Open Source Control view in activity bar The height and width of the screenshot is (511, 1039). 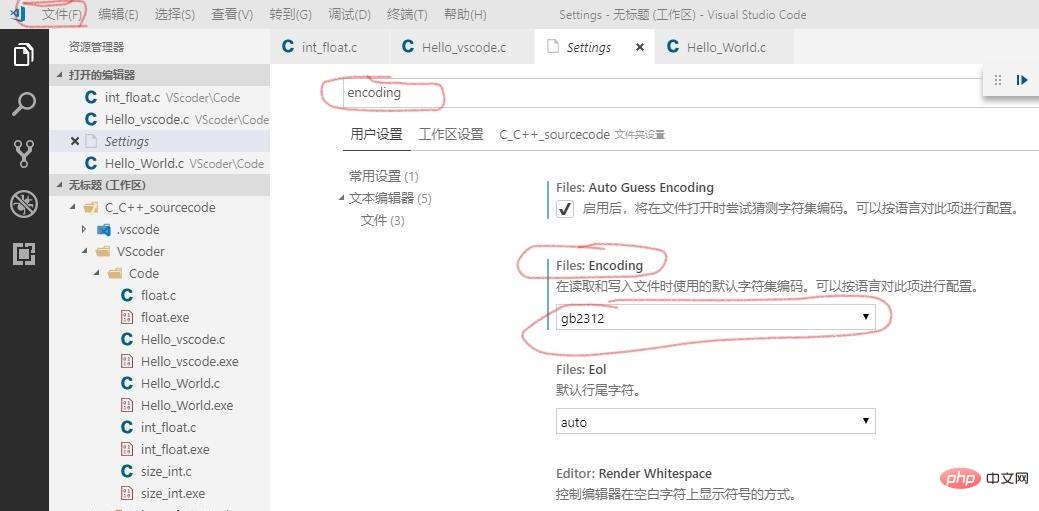[24, 154]
